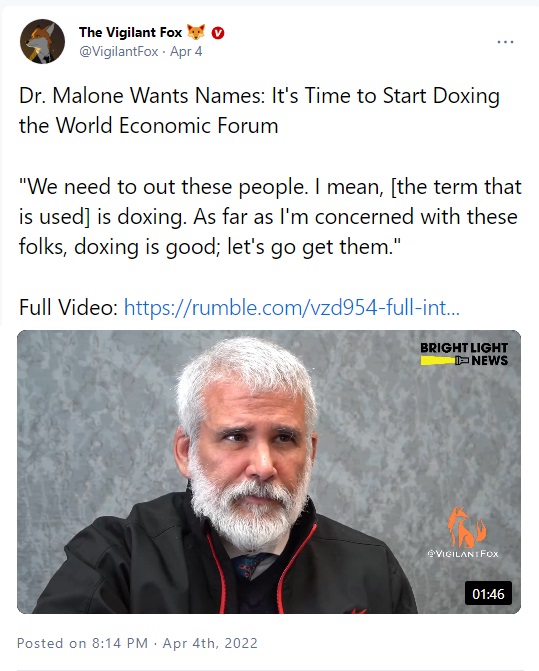The width and height of the screenshot is (539, 671).
Task: Click the 'Full Video:' label
Action: (68, 307)
